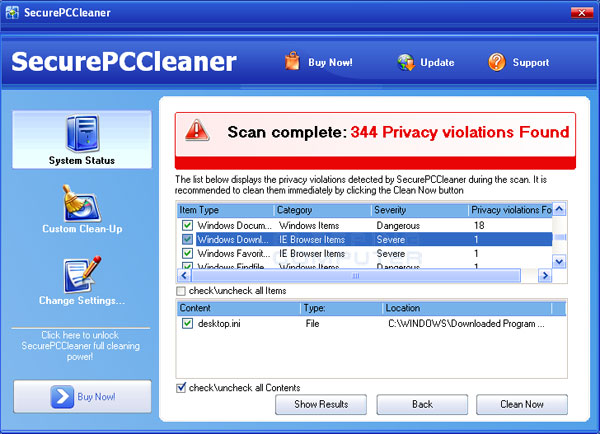Uncheck the desktop.ini content checkbox

click(187, 323)
